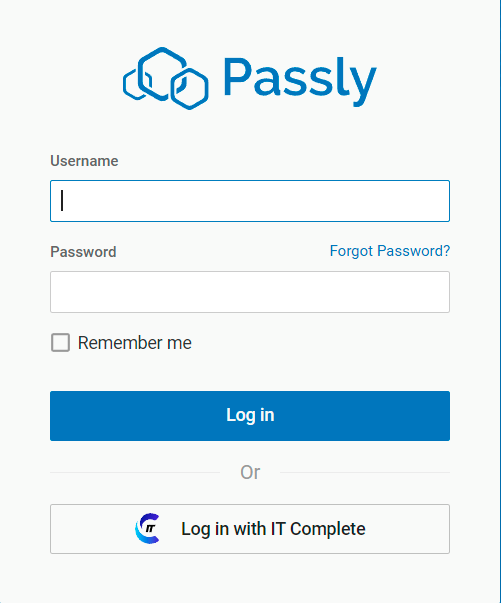Click the Password field label
The image size is (501, 603).
pos(83,252)
